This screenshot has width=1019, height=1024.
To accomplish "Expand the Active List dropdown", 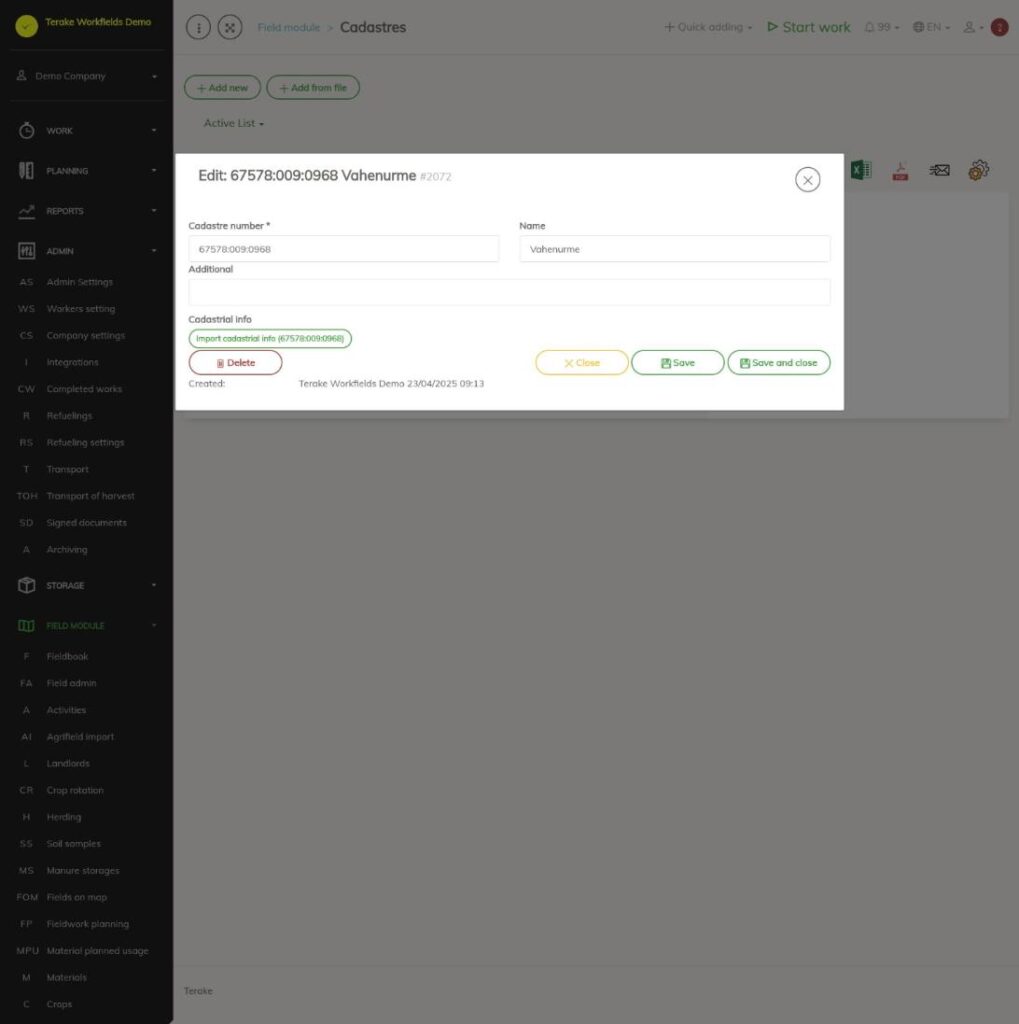I will (234, 123).
